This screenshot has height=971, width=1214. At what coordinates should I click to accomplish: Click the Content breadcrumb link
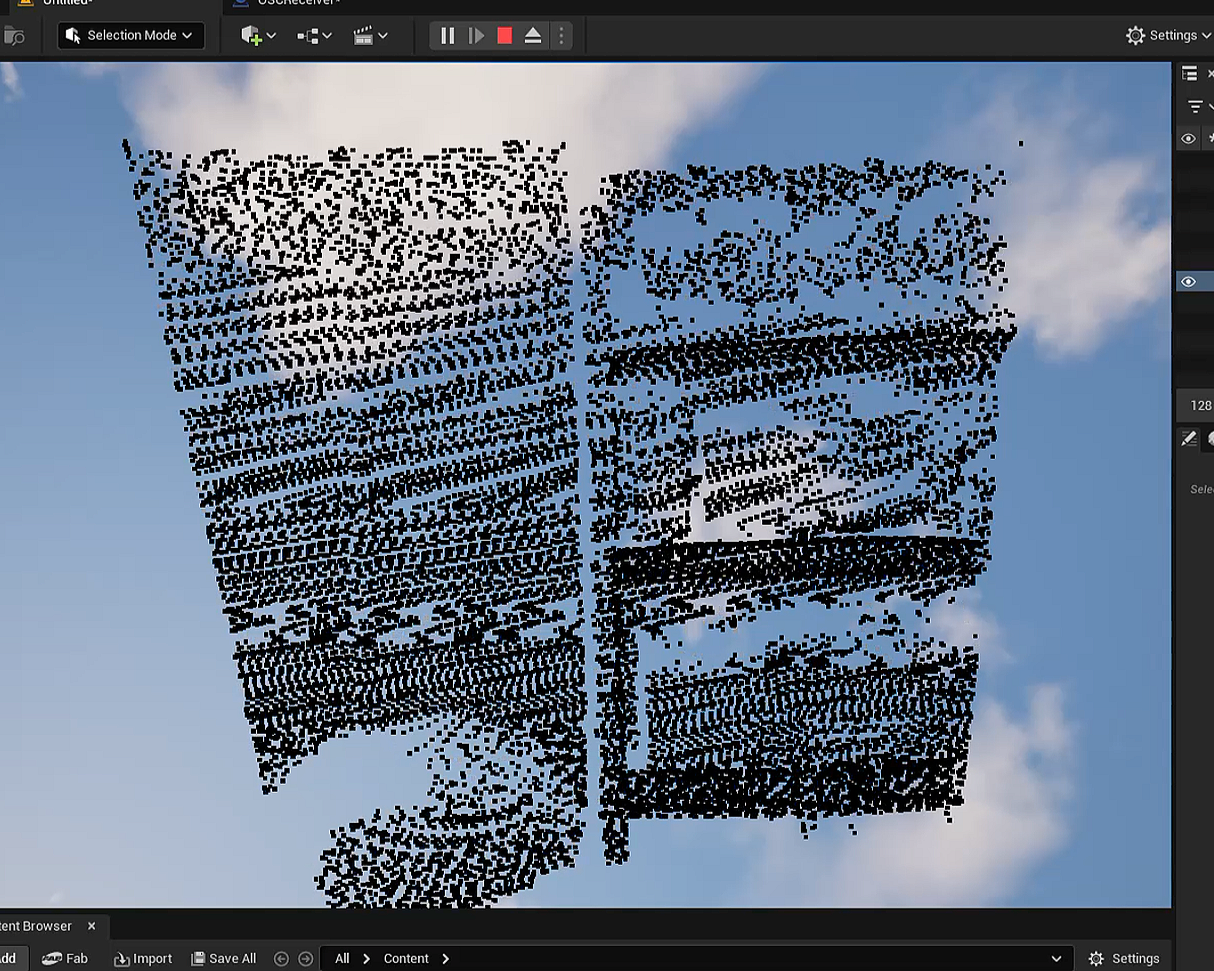click(x=406, y=958)
